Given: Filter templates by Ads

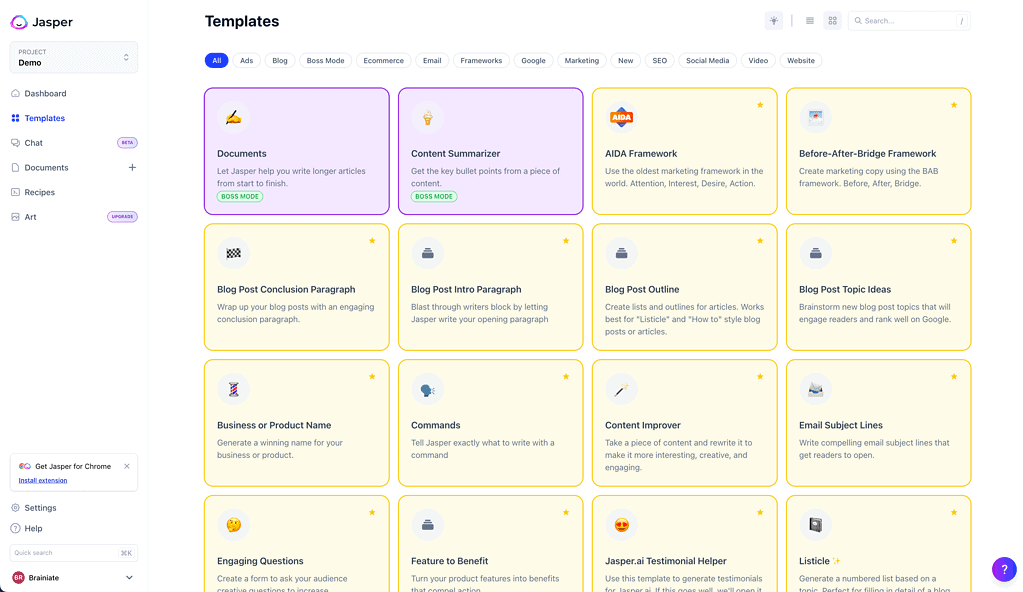Looking at the screenshot, I should 247,61.
